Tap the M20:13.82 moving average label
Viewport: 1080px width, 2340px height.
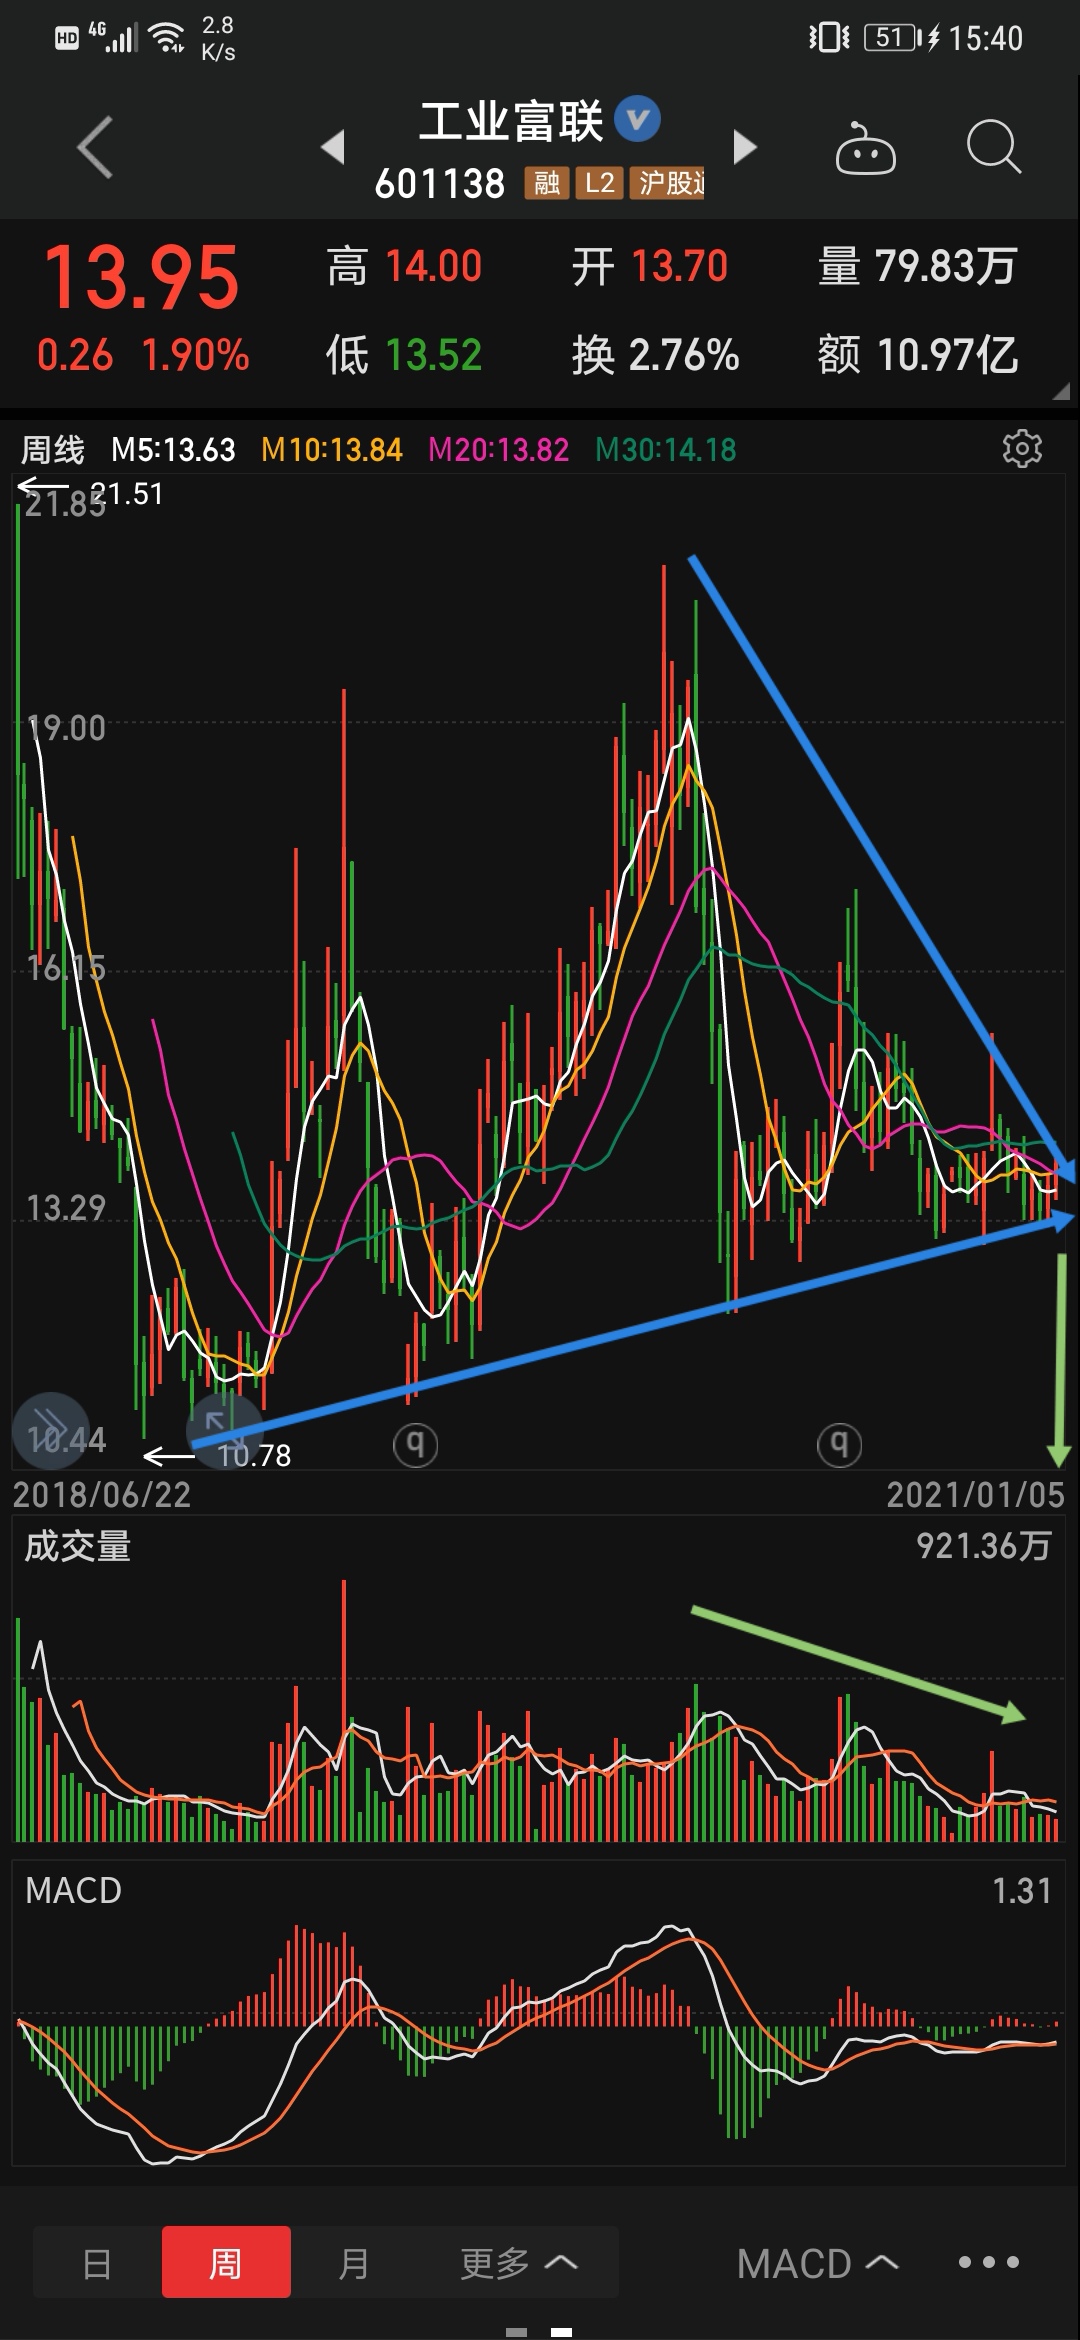click(499, 450)
